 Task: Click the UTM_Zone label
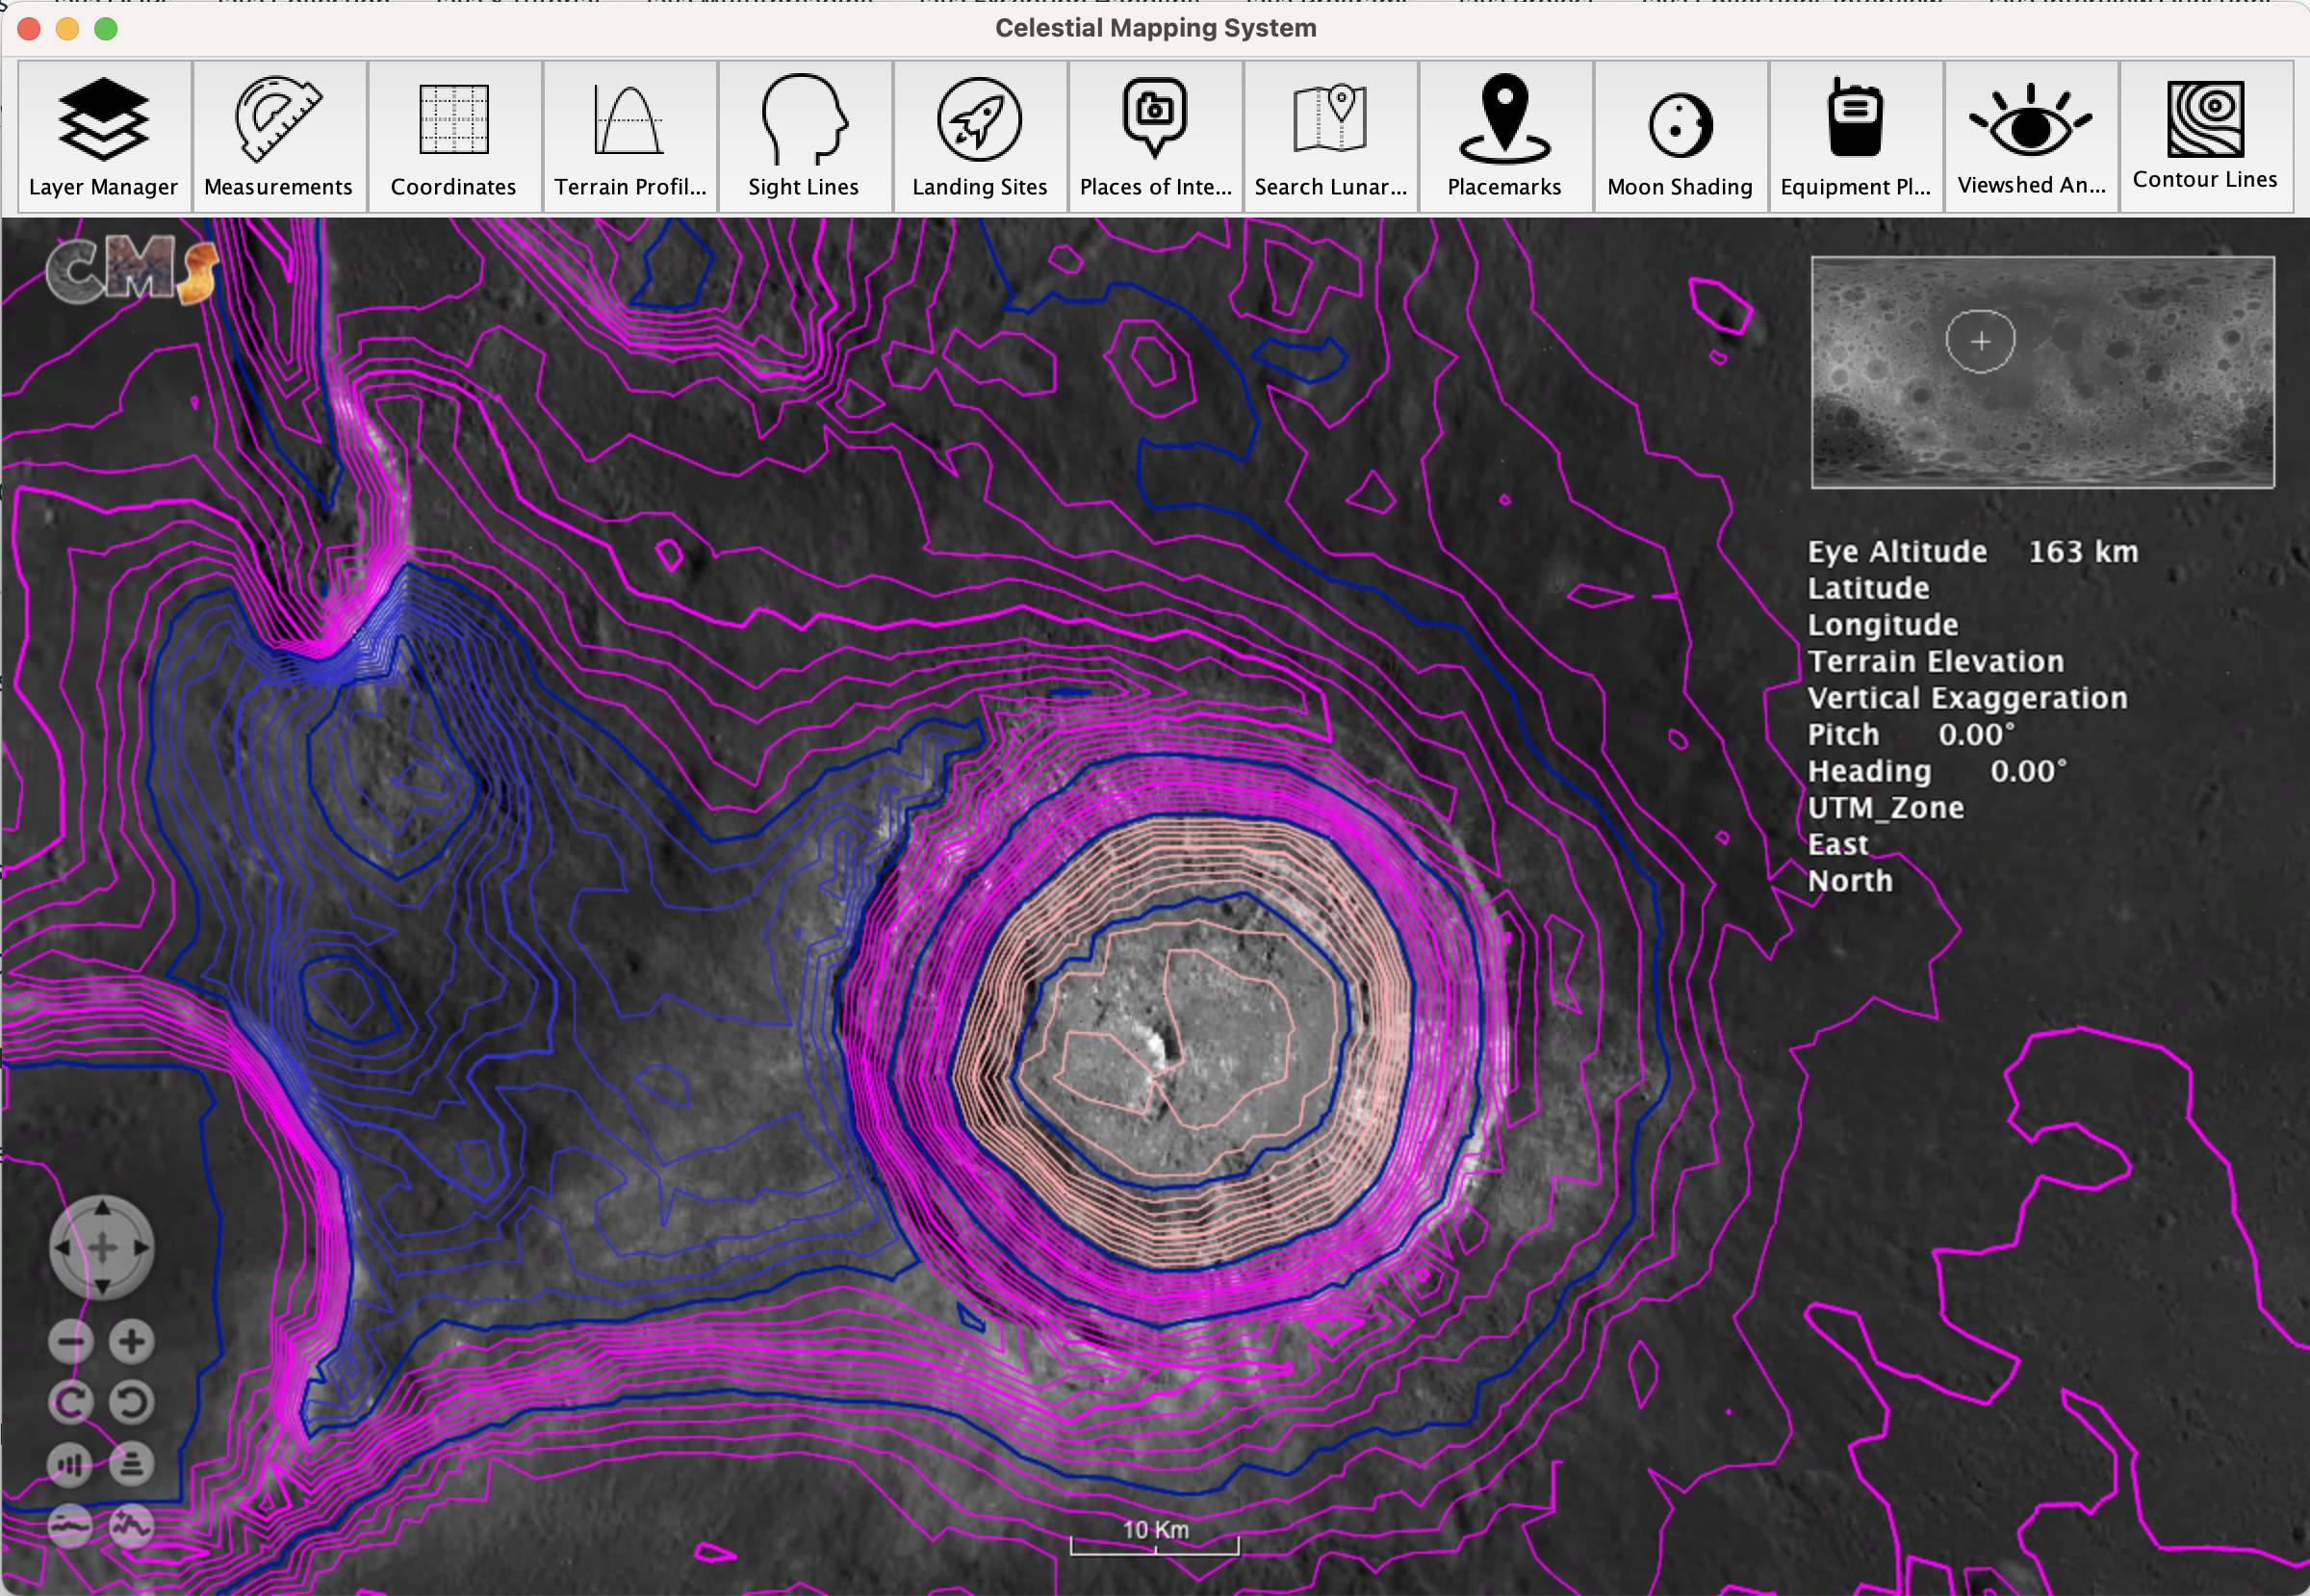[1886, 808]
